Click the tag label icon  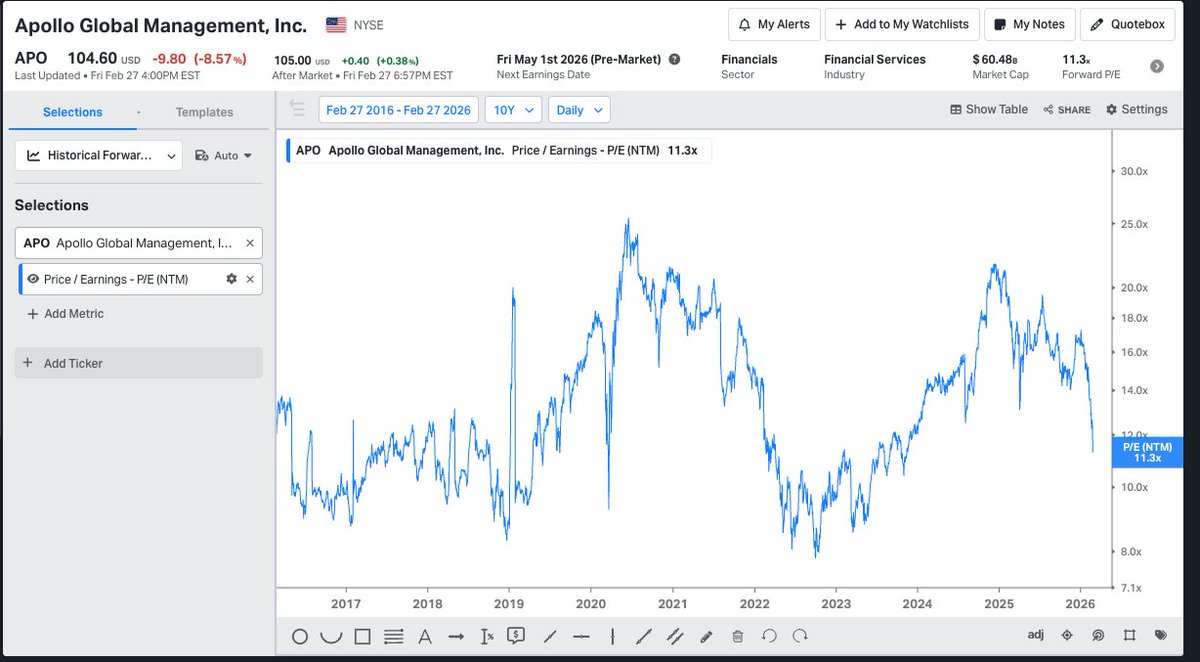[x=1160, y=636]
